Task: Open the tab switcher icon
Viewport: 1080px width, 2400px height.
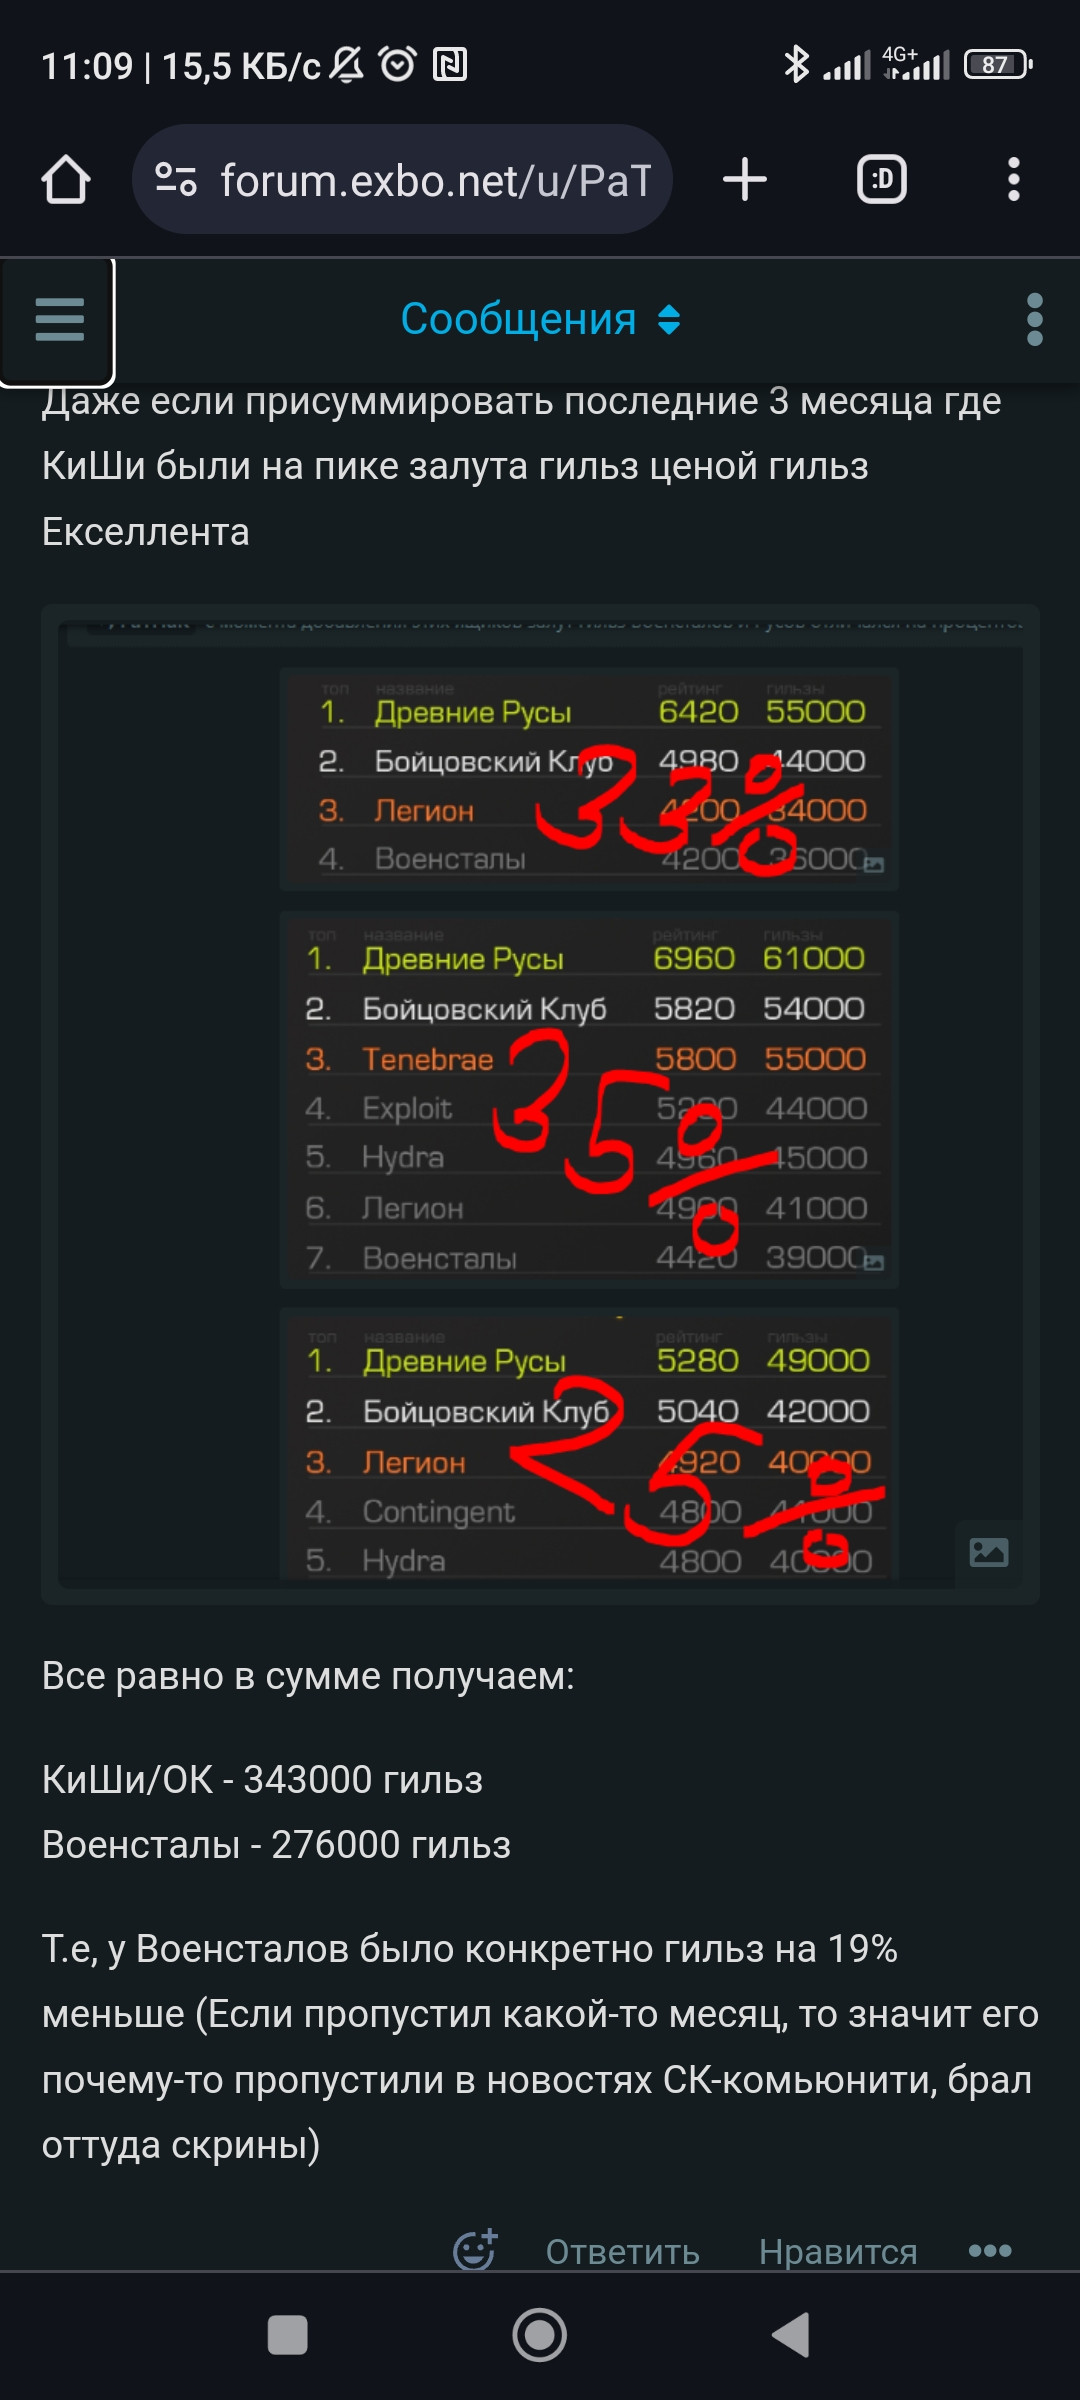Action: pyautogui.click(x=882, y=180)
